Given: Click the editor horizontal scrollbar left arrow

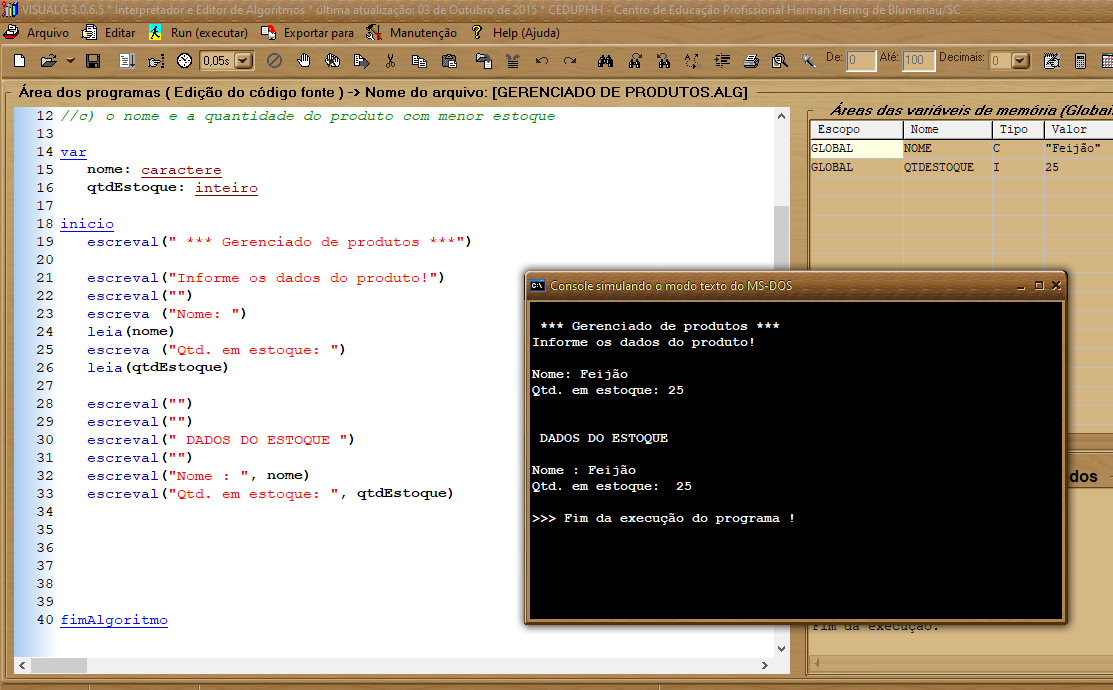Looking at the screenshot, I should pyautogui.click(x=23, y=665).
